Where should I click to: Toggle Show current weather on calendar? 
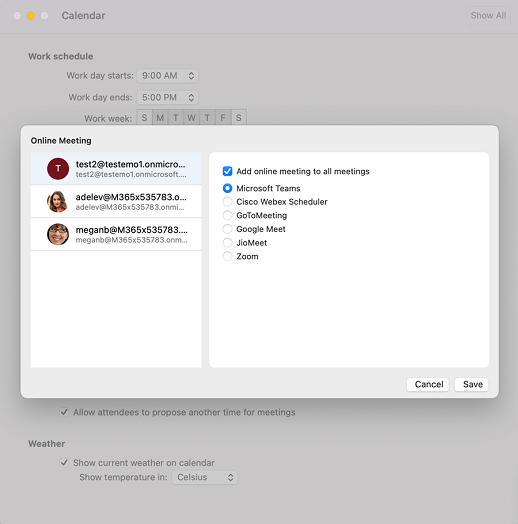click(64, 463)
